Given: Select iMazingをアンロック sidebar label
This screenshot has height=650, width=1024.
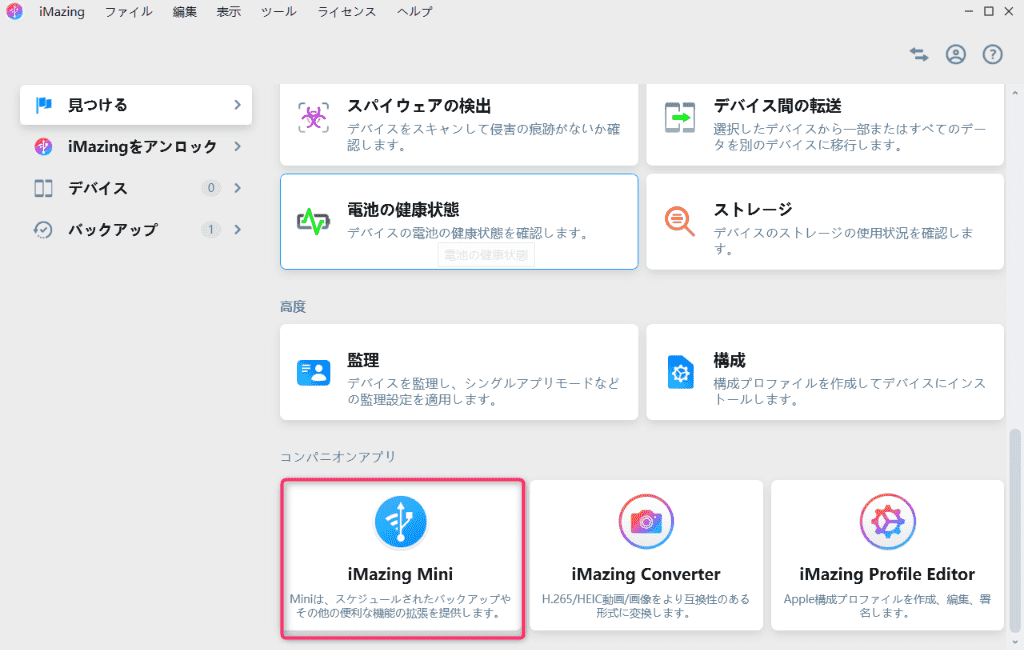Looking at the screenshot, I should pyautogui.click(x=142, y=146).
